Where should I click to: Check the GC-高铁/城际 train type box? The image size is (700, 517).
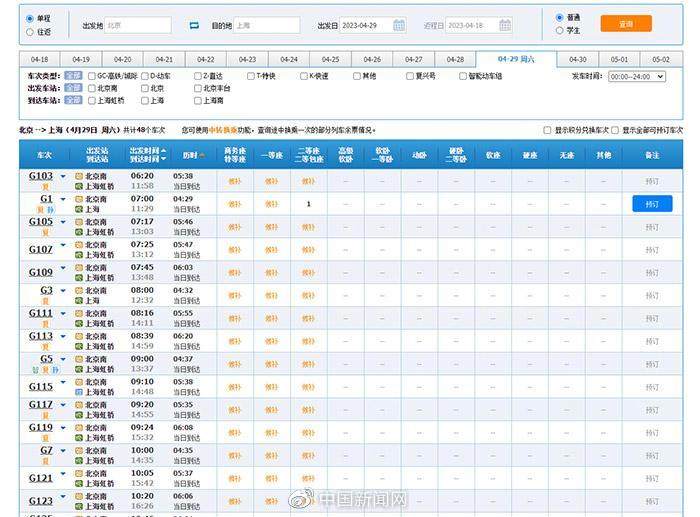click(x=92, y=76)
